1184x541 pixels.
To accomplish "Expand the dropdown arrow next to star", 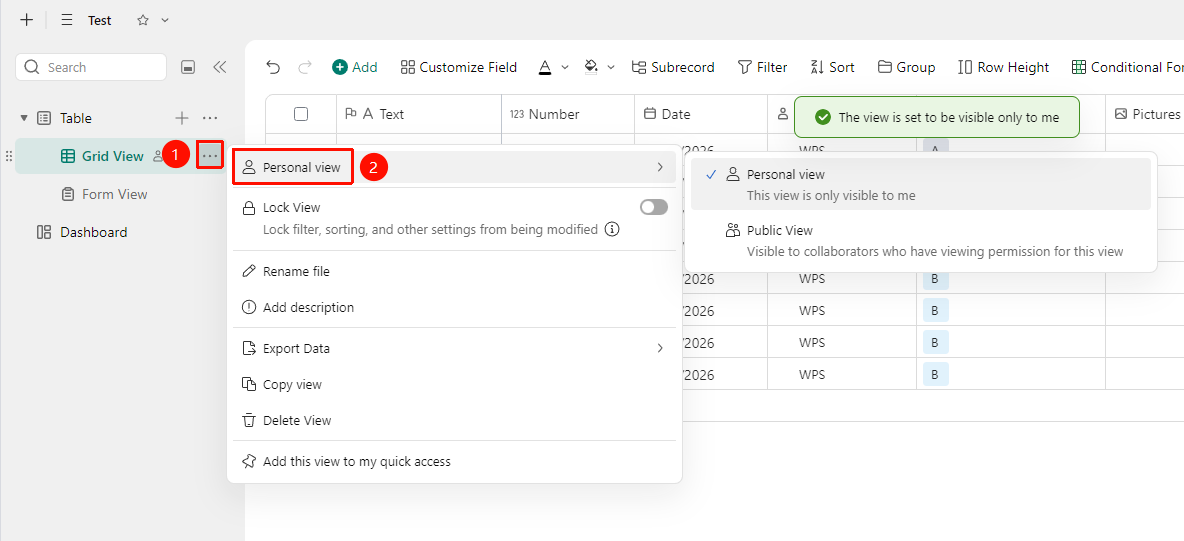I will (x=165, y=20).
